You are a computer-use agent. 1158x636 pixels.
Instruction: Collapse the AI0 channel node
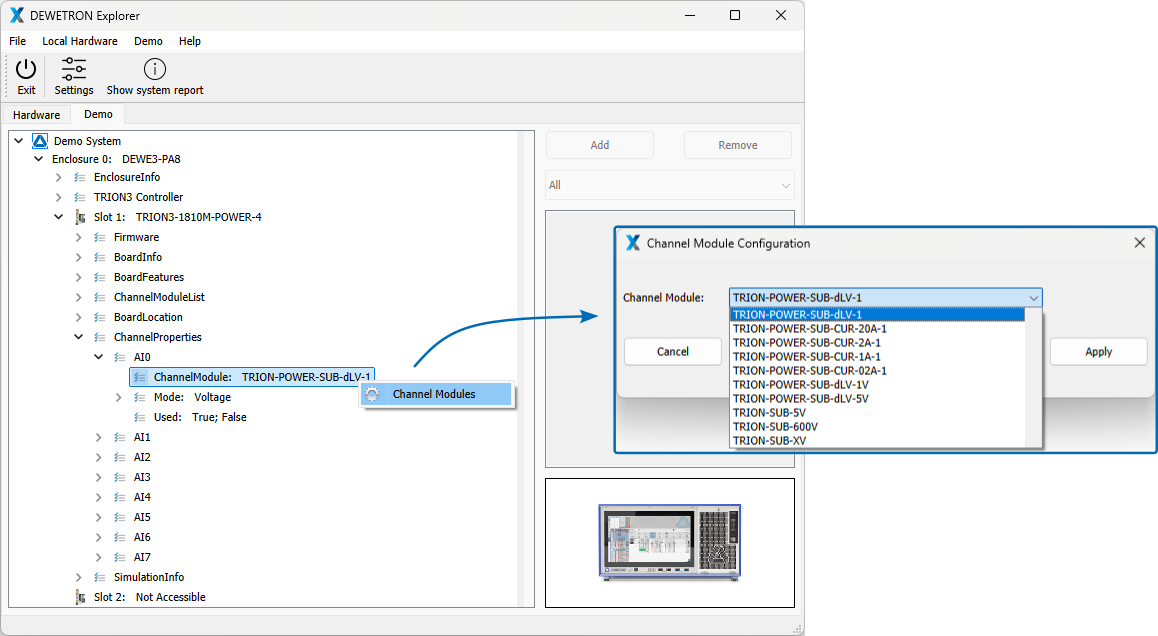click(x=98, y=357)
